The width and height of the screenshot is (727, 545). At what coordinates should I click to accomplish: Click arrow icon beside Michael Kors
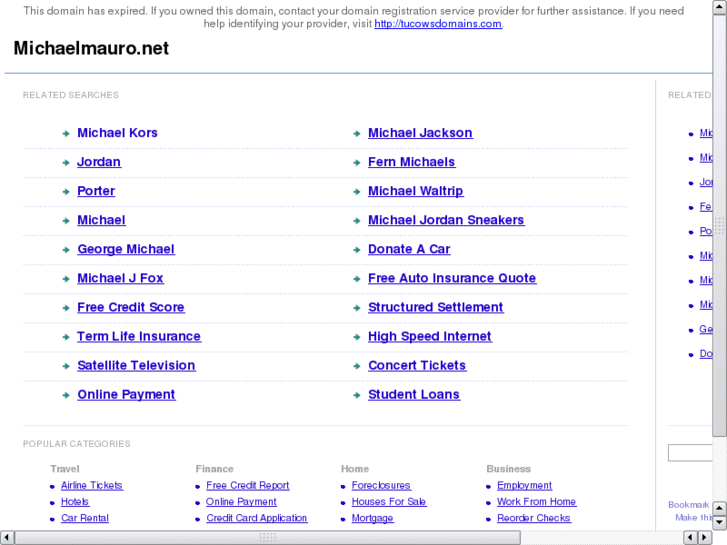coord(66,134)
